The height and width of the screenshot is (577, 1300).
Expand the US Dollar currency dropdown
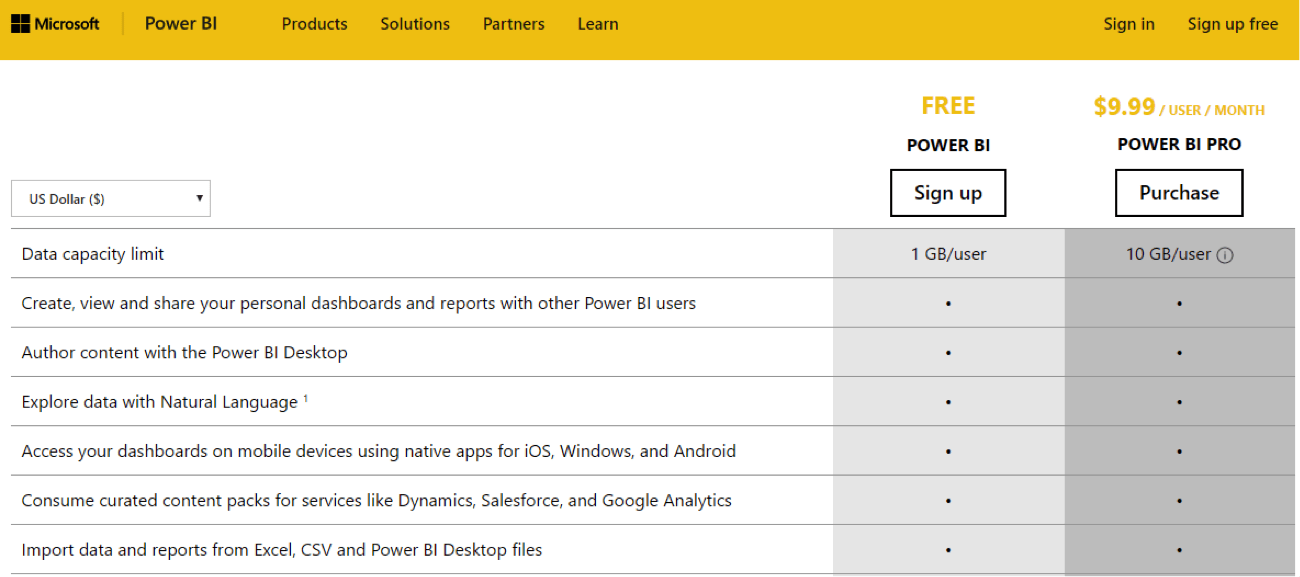[x=111, y=199]
